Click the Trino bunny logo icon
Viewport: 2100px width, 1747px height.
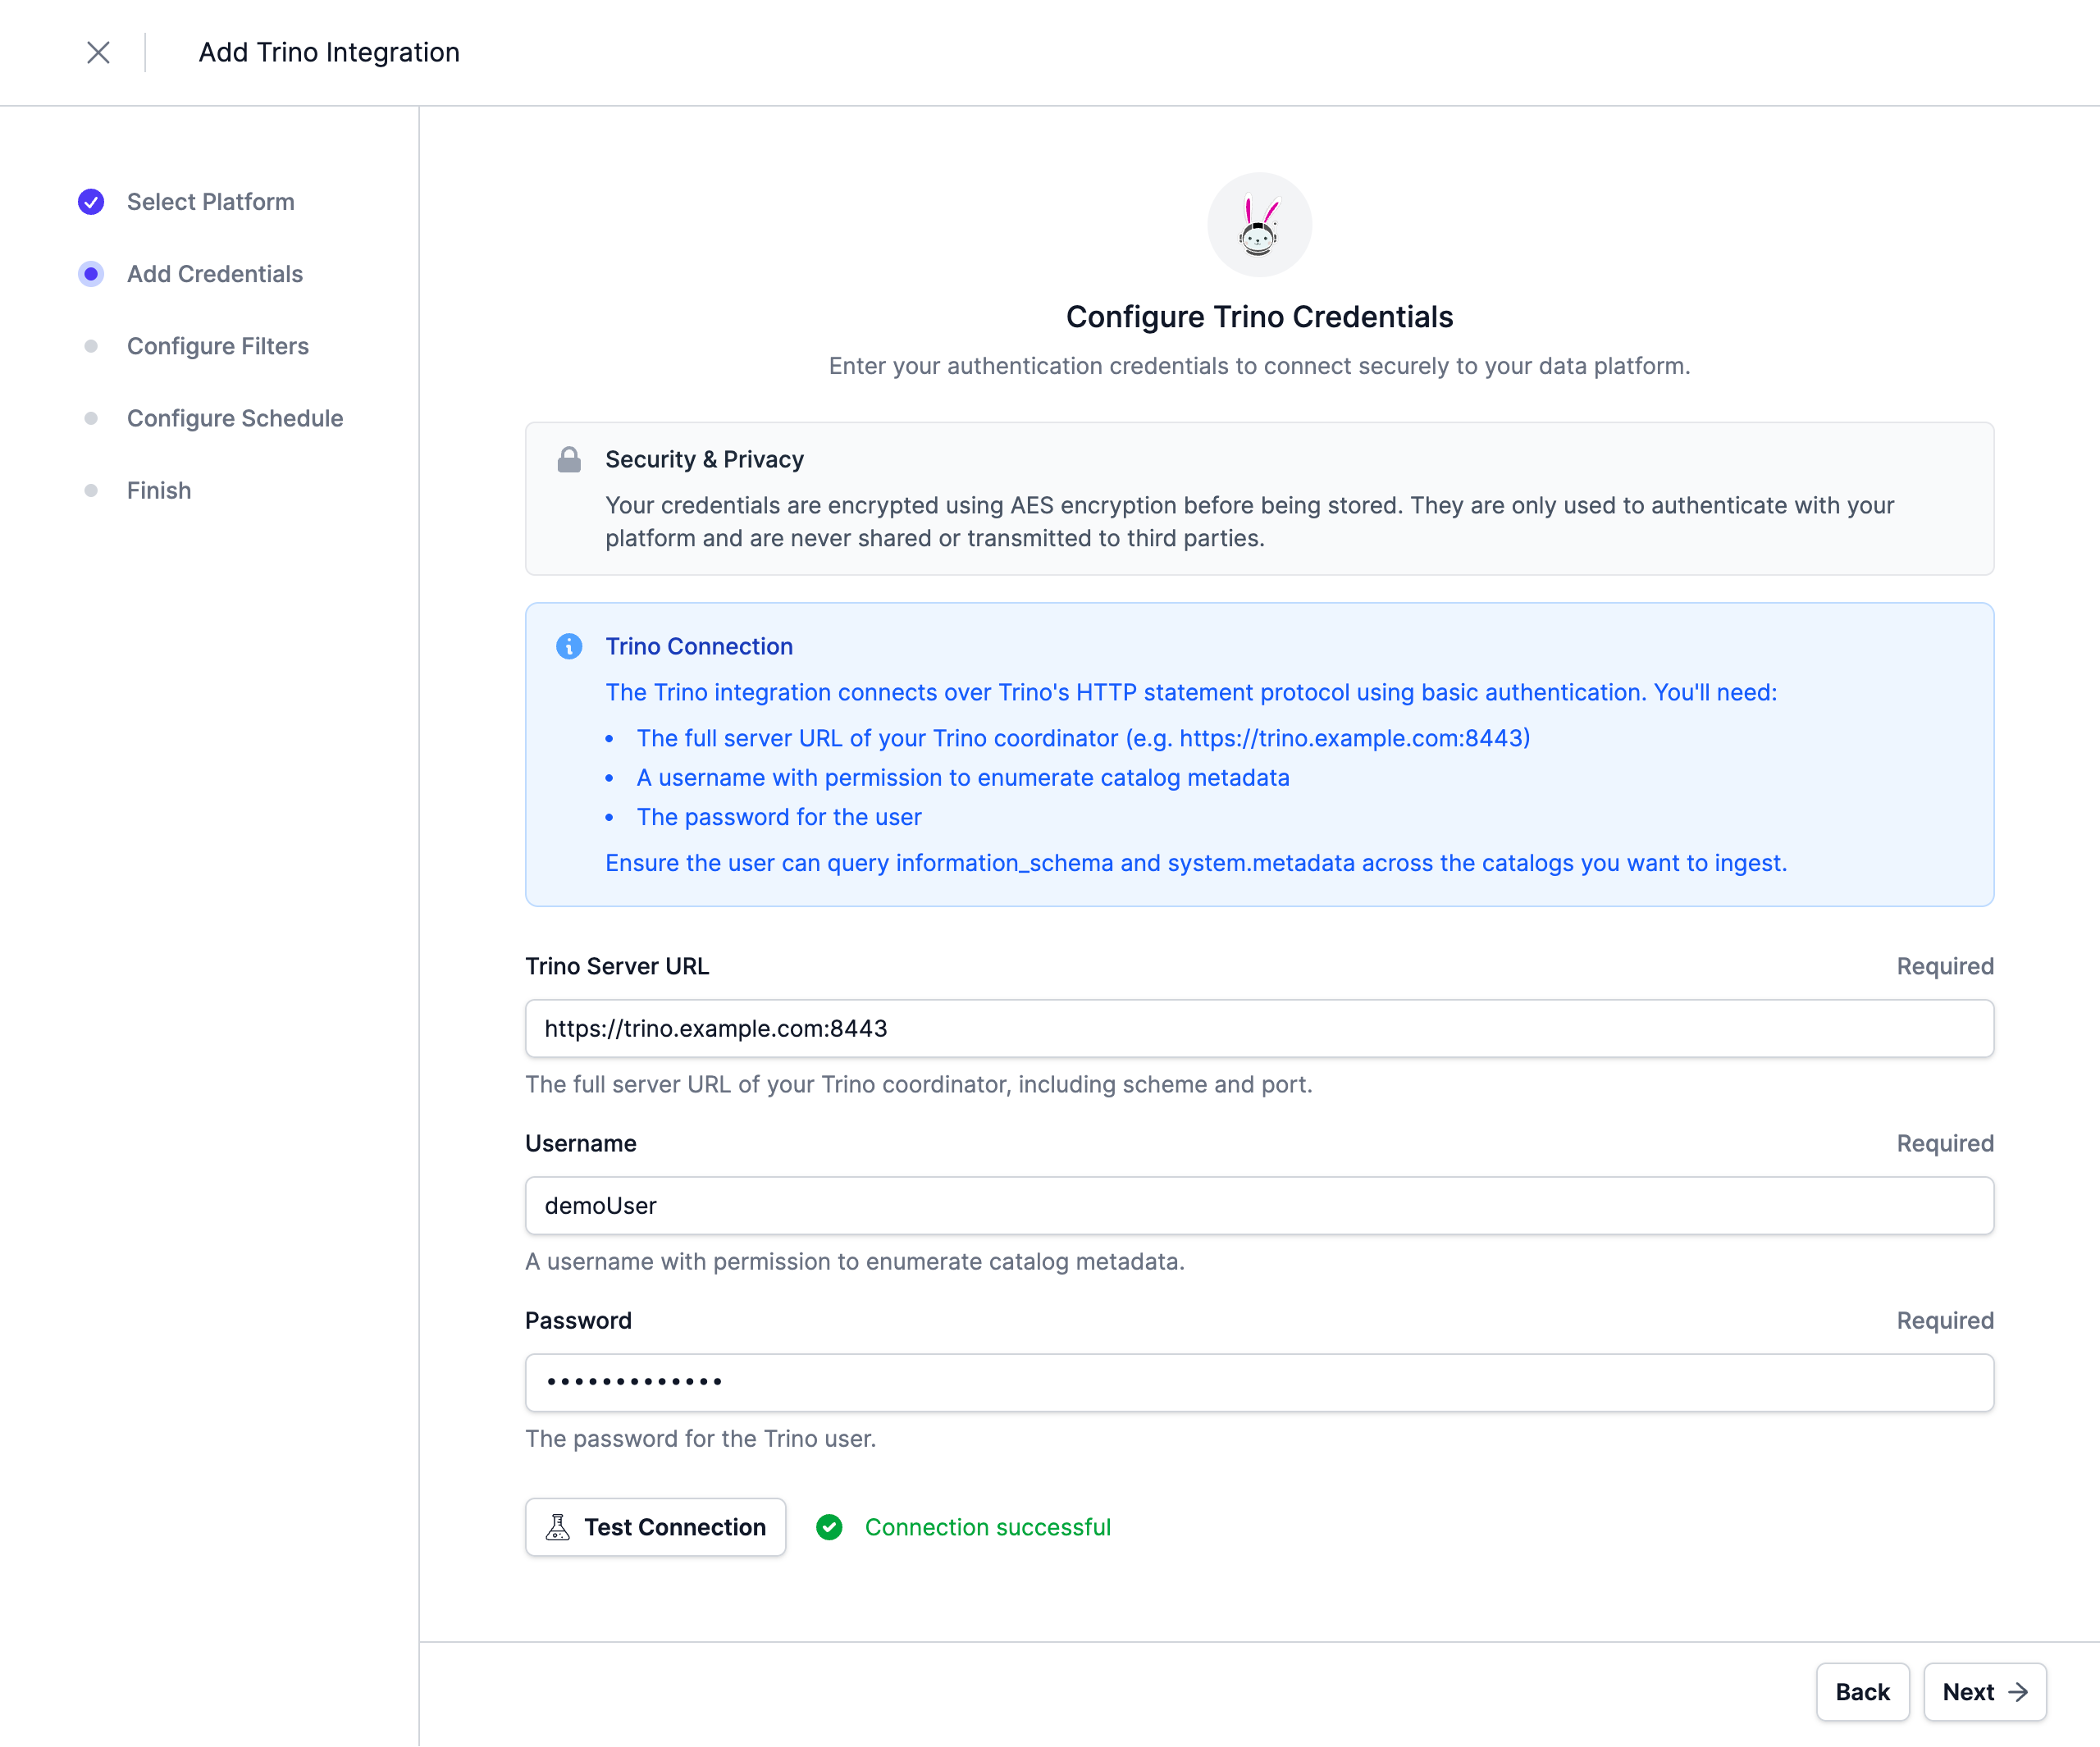pyautogui.click(x=1259, y=225)
